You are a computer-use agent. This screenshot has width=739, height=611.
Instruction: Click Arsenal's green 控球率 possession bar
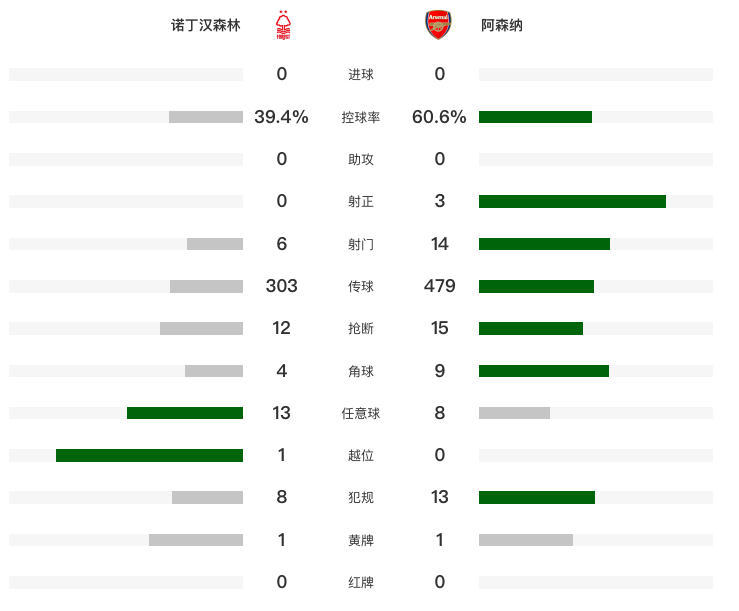[x=535, y=117]
